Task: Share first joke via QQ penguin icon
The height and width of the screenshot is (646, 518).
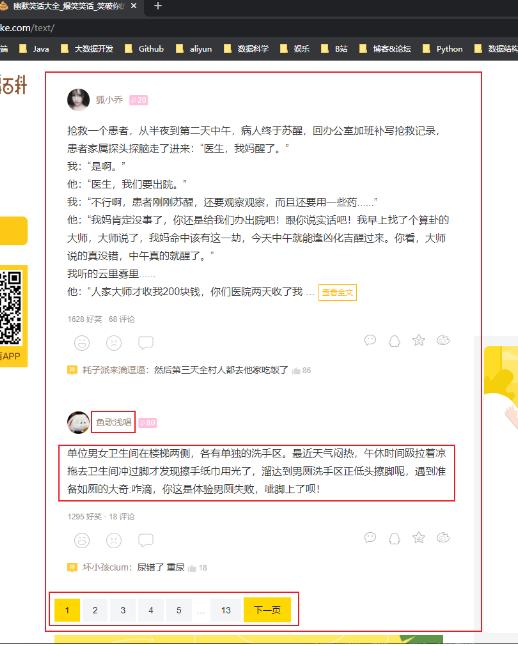Action: click(x=394, y=341)
